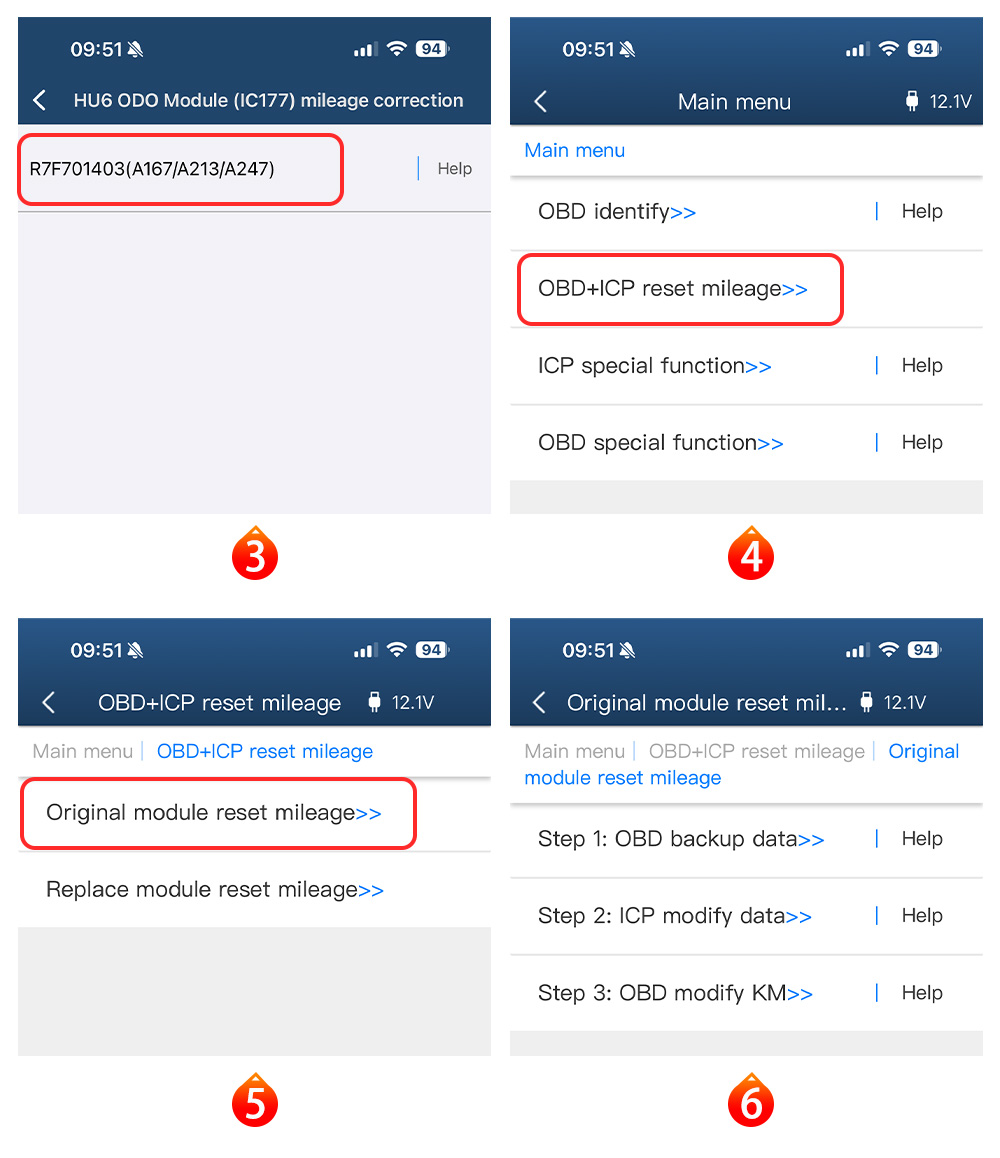1000x1158 pixels.
Task: Open Step 3: OBD modify KM>>
Action: coord(675,993)
